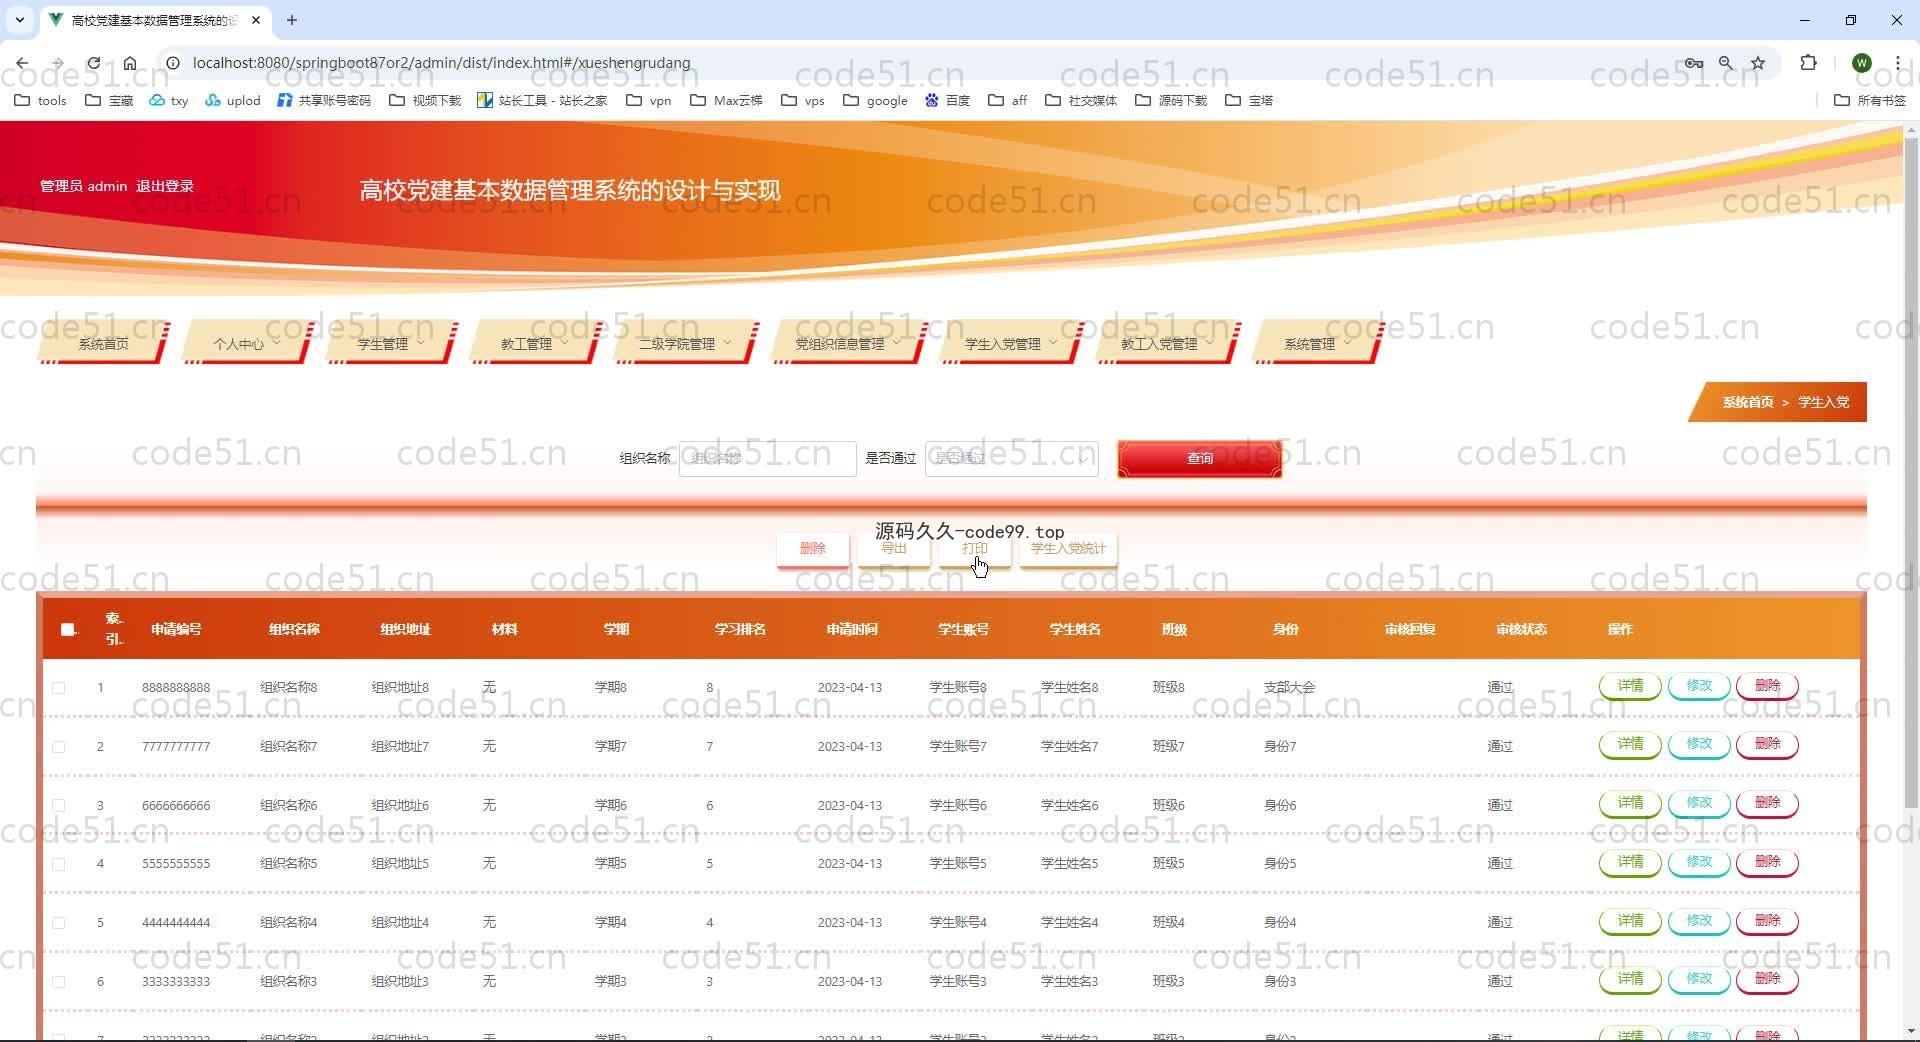Open the Chrome profile avatar W
Screen dimensions: 1920x1042
pyautogui.click(x=1861, y=63)
